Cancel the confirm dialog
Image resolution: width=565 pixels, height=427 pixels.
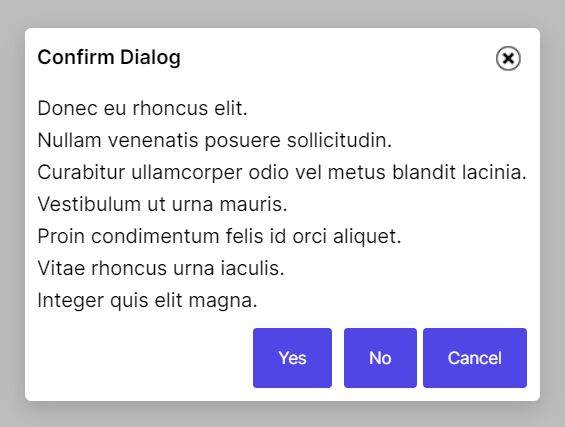(475, 358)
